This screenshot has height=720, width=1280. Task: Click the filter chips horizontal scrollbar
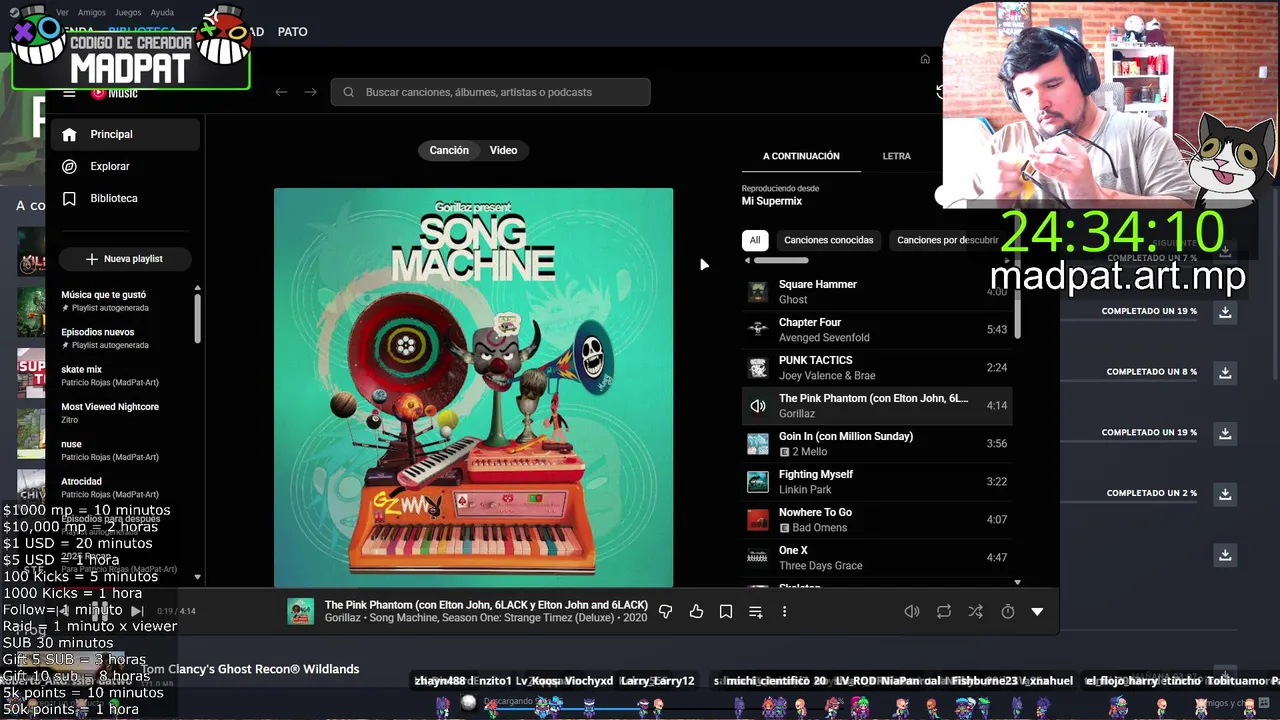click(780, 260)
